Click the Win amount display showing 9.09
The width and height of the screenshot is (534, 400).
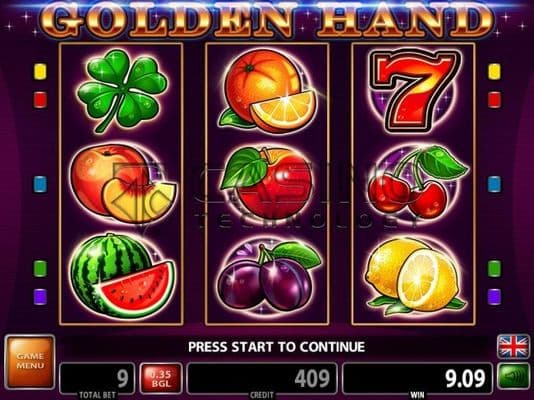point(417,379)
